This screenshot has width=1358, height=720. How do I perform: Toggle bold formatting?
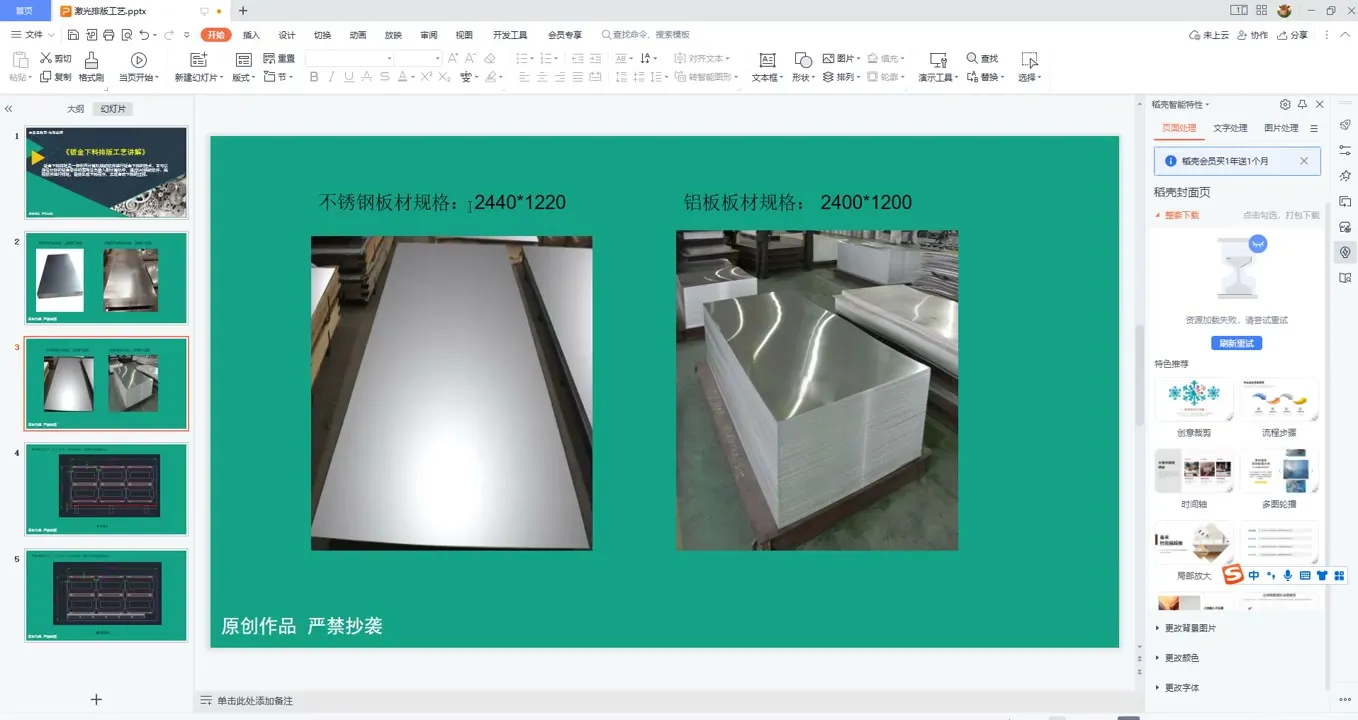pos(313,76)
